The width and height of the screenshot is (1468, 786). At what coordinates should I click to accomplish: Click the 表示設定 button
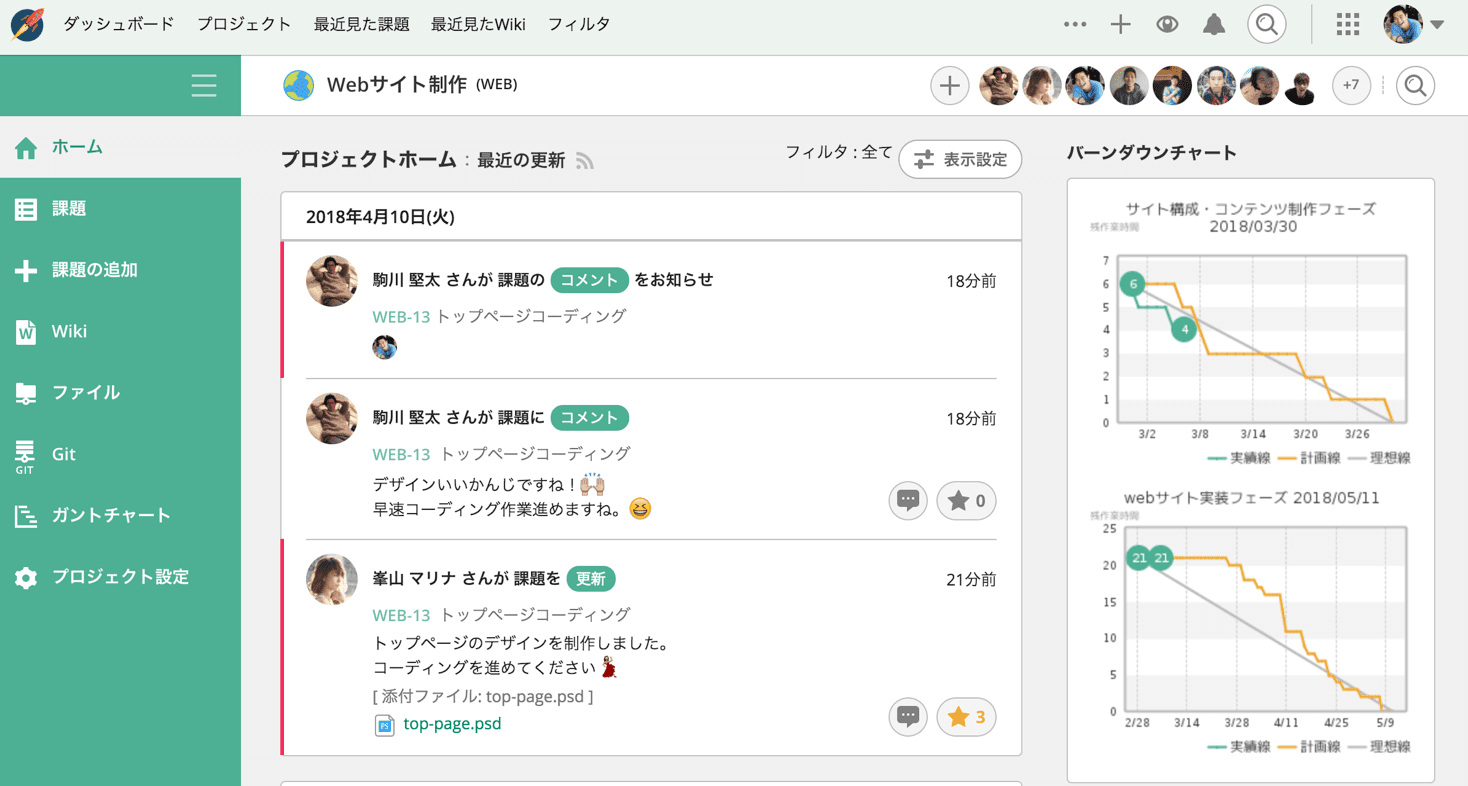pos(960,160)
